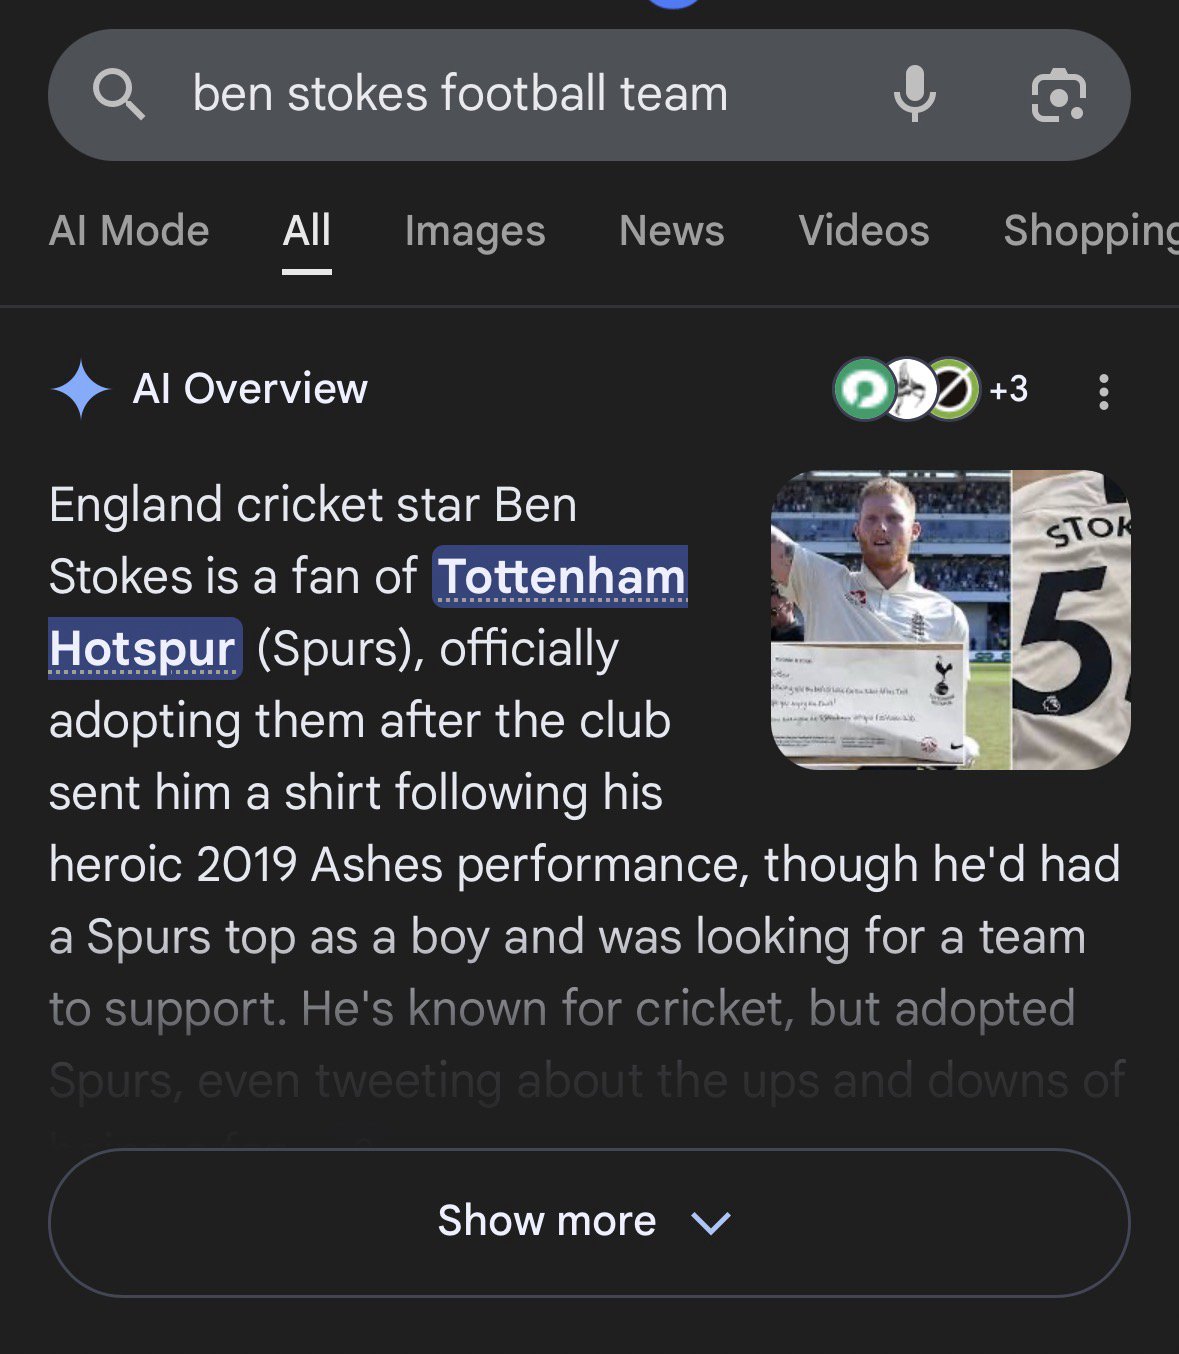The width and height of the screenshot is (1179, 1354).
Task: Open the Videos tab
Action: coord(863,231)
